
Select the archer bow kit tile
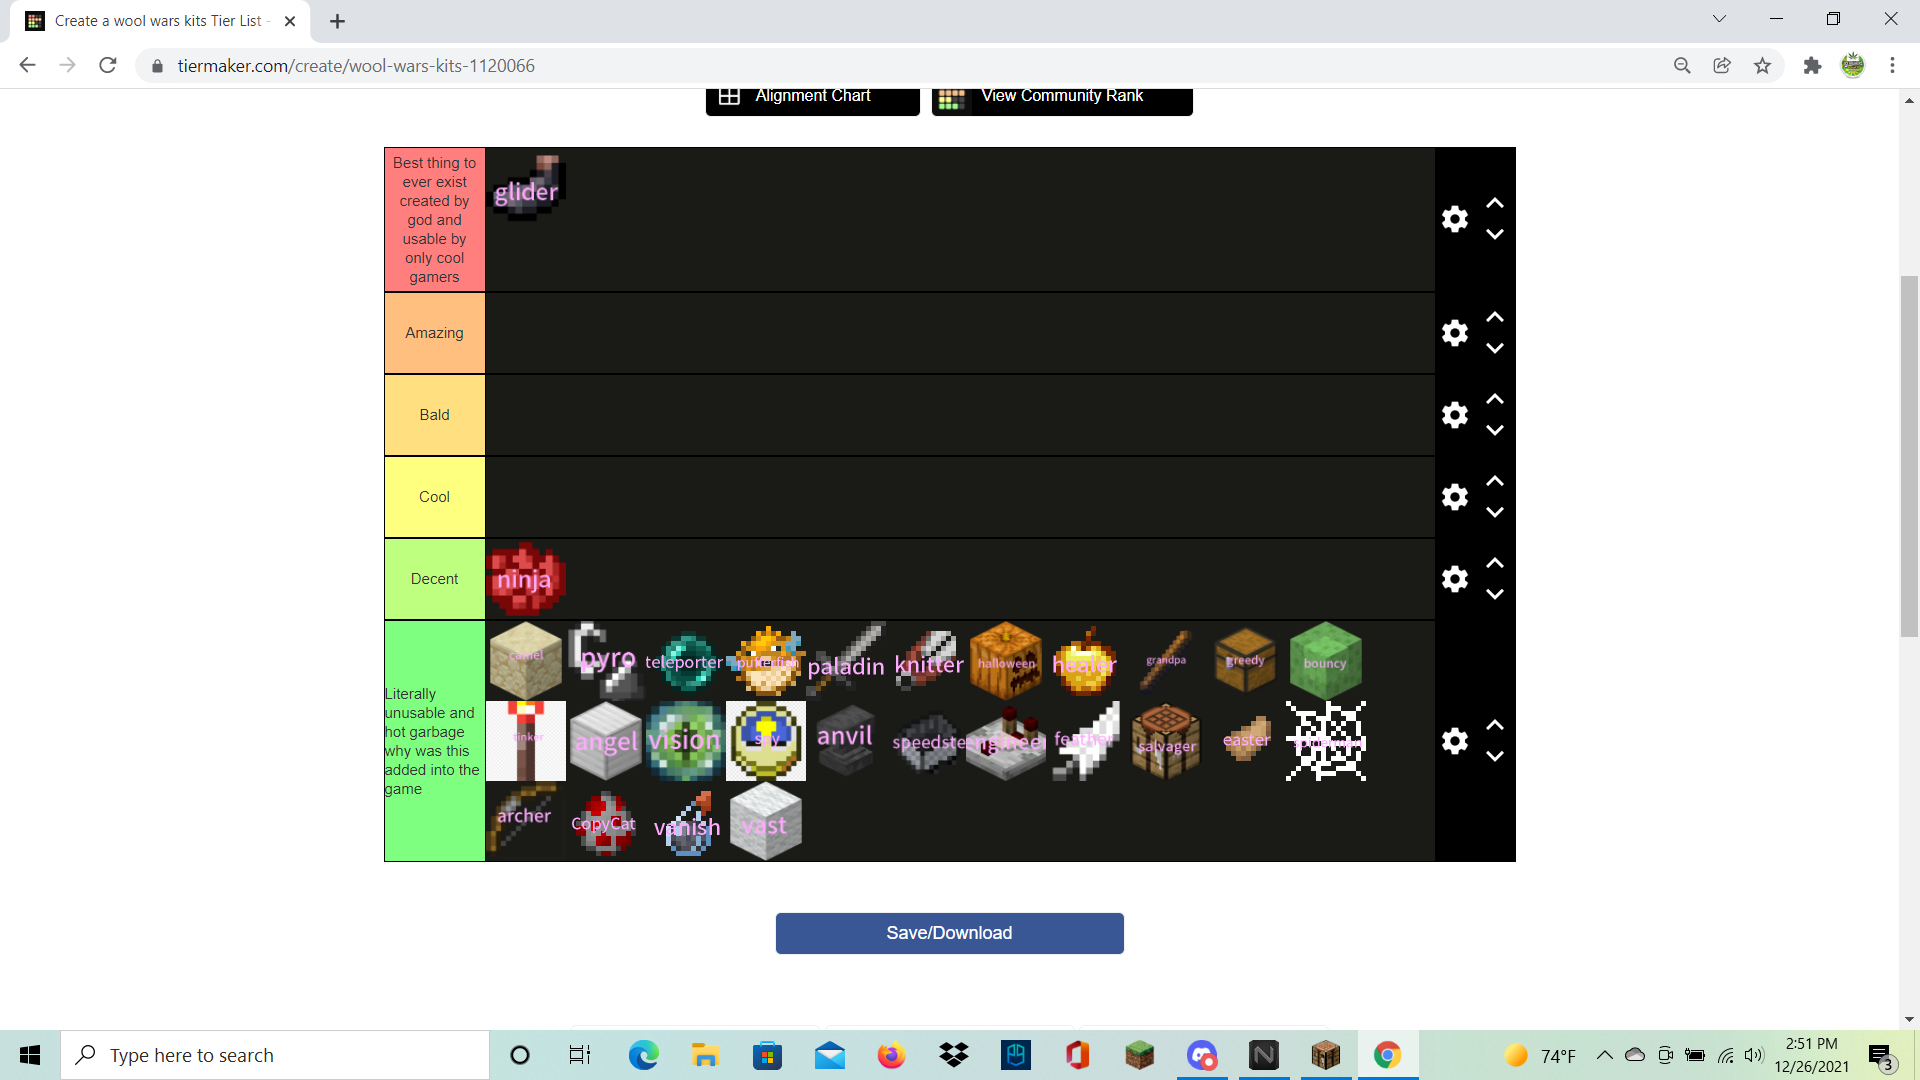(x=526, y=821)
